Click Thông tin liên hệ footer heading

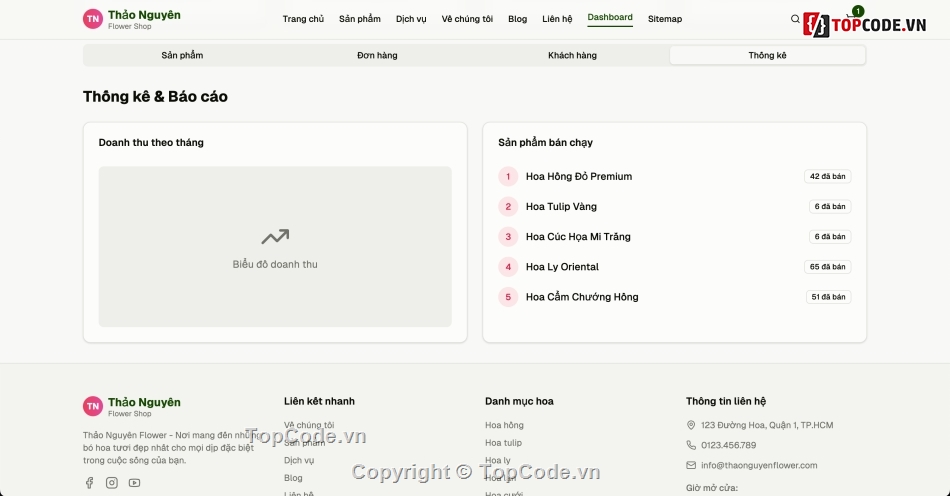(x=726, y=401)
